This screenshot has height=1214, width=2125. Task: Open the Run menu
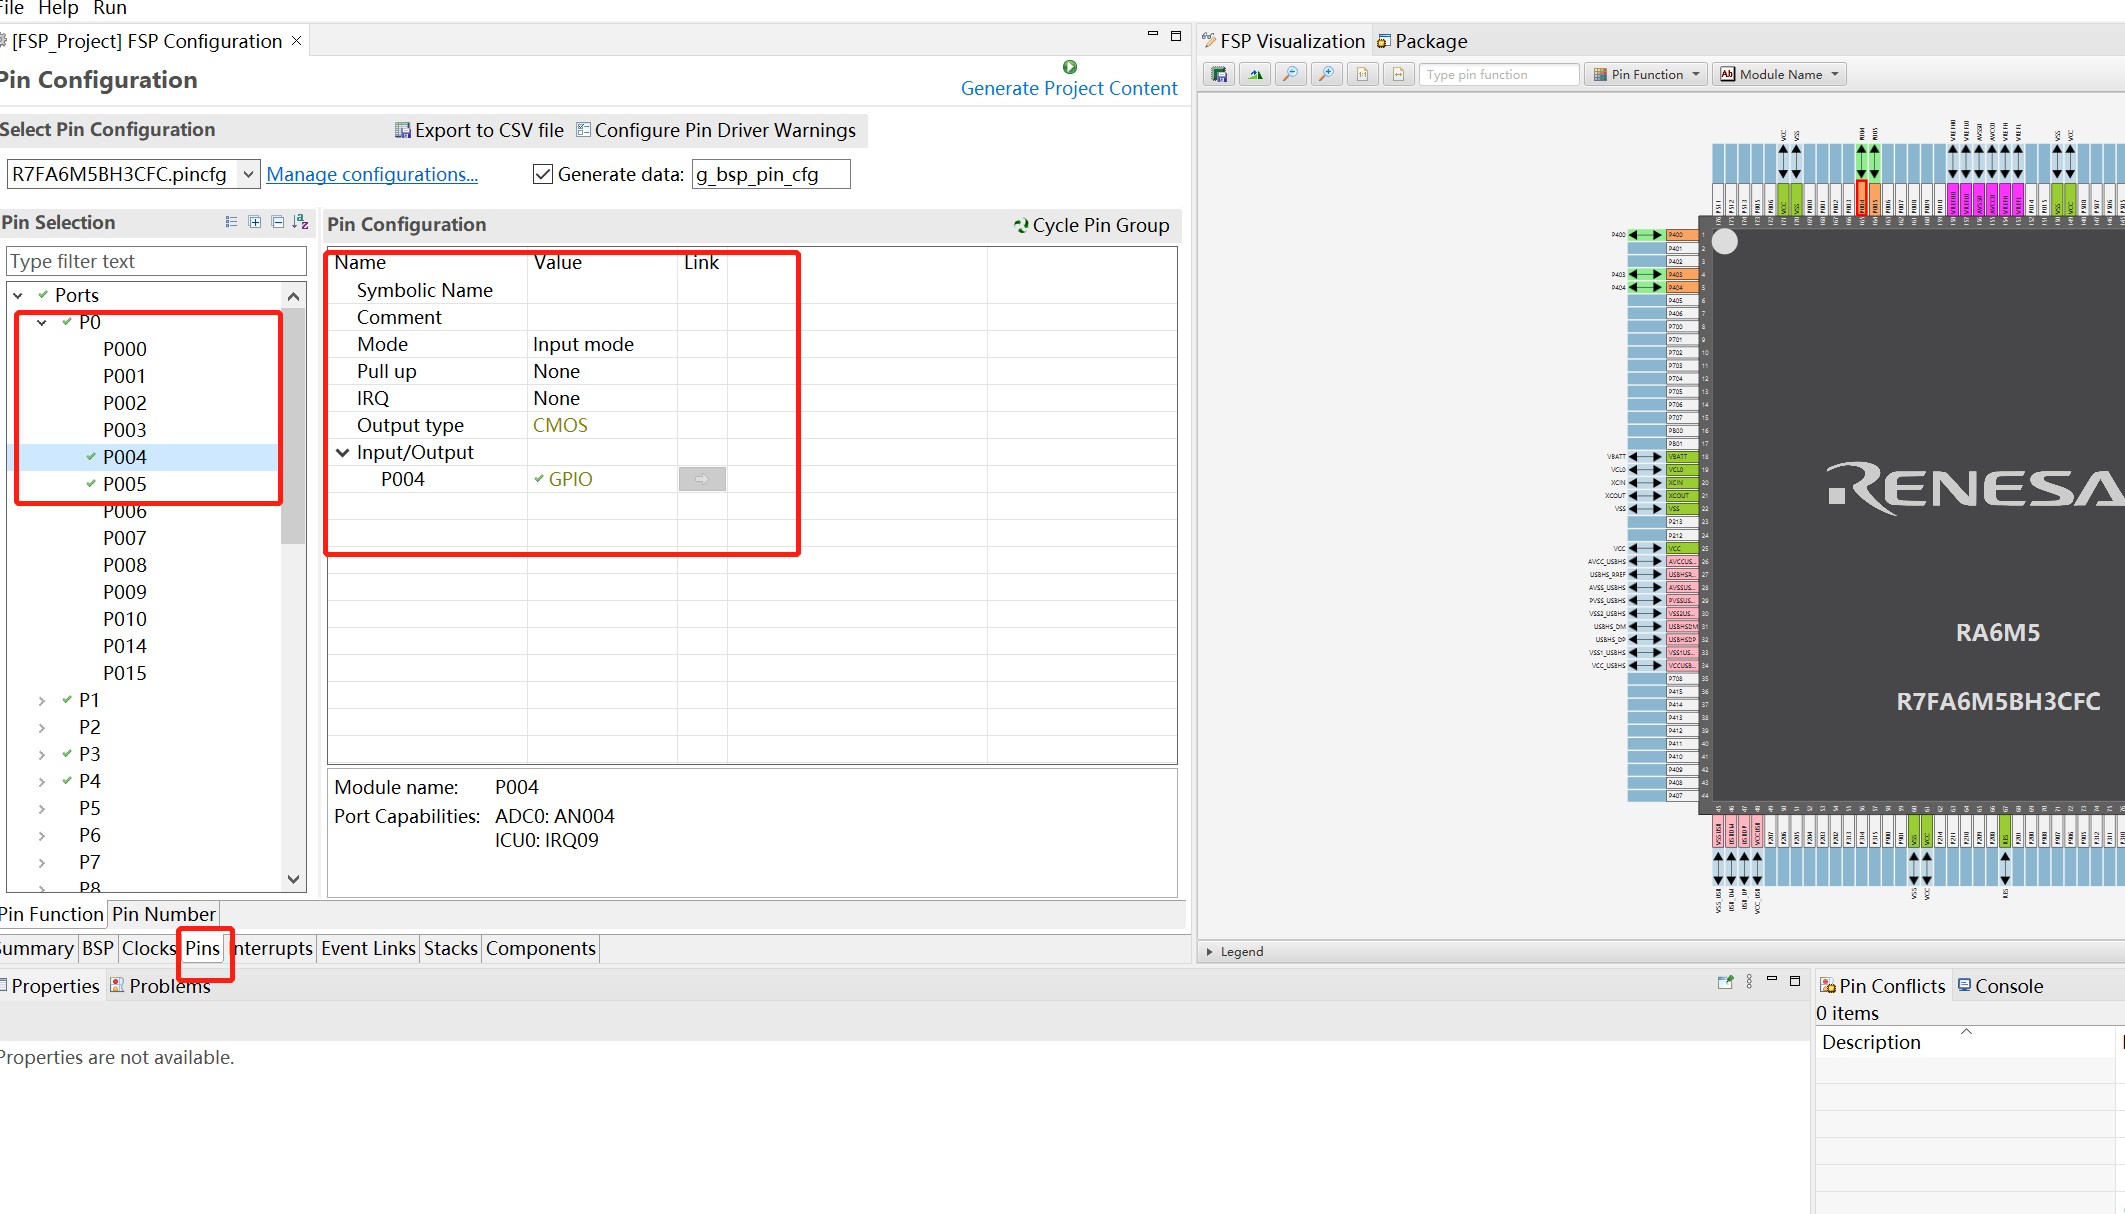[110, 8]
